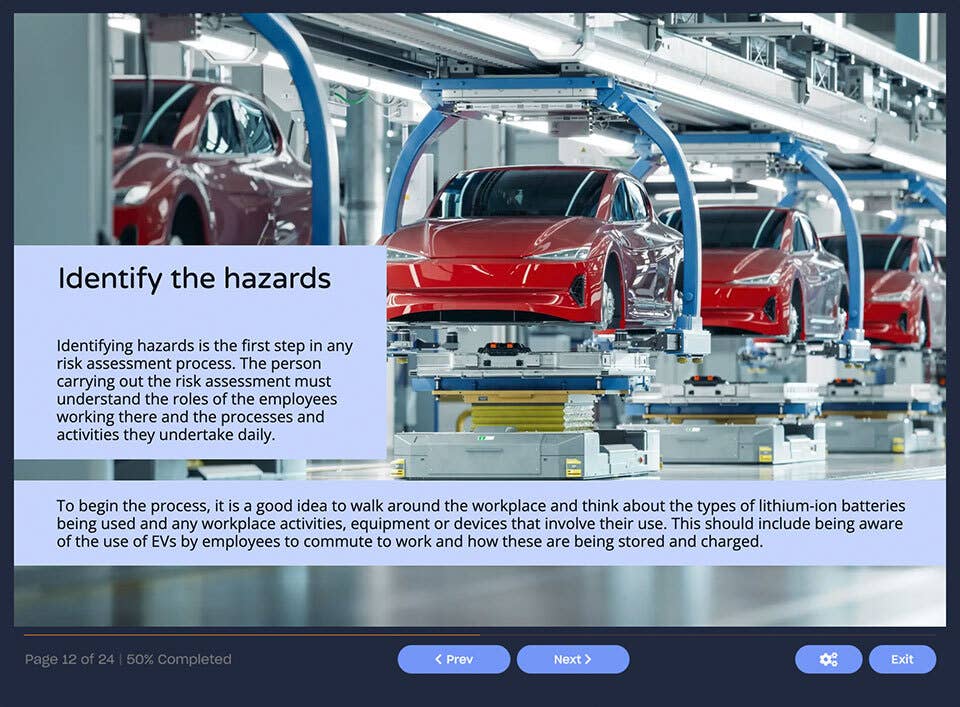Click the 'Identify the hazards' heading

click(196, 279)
